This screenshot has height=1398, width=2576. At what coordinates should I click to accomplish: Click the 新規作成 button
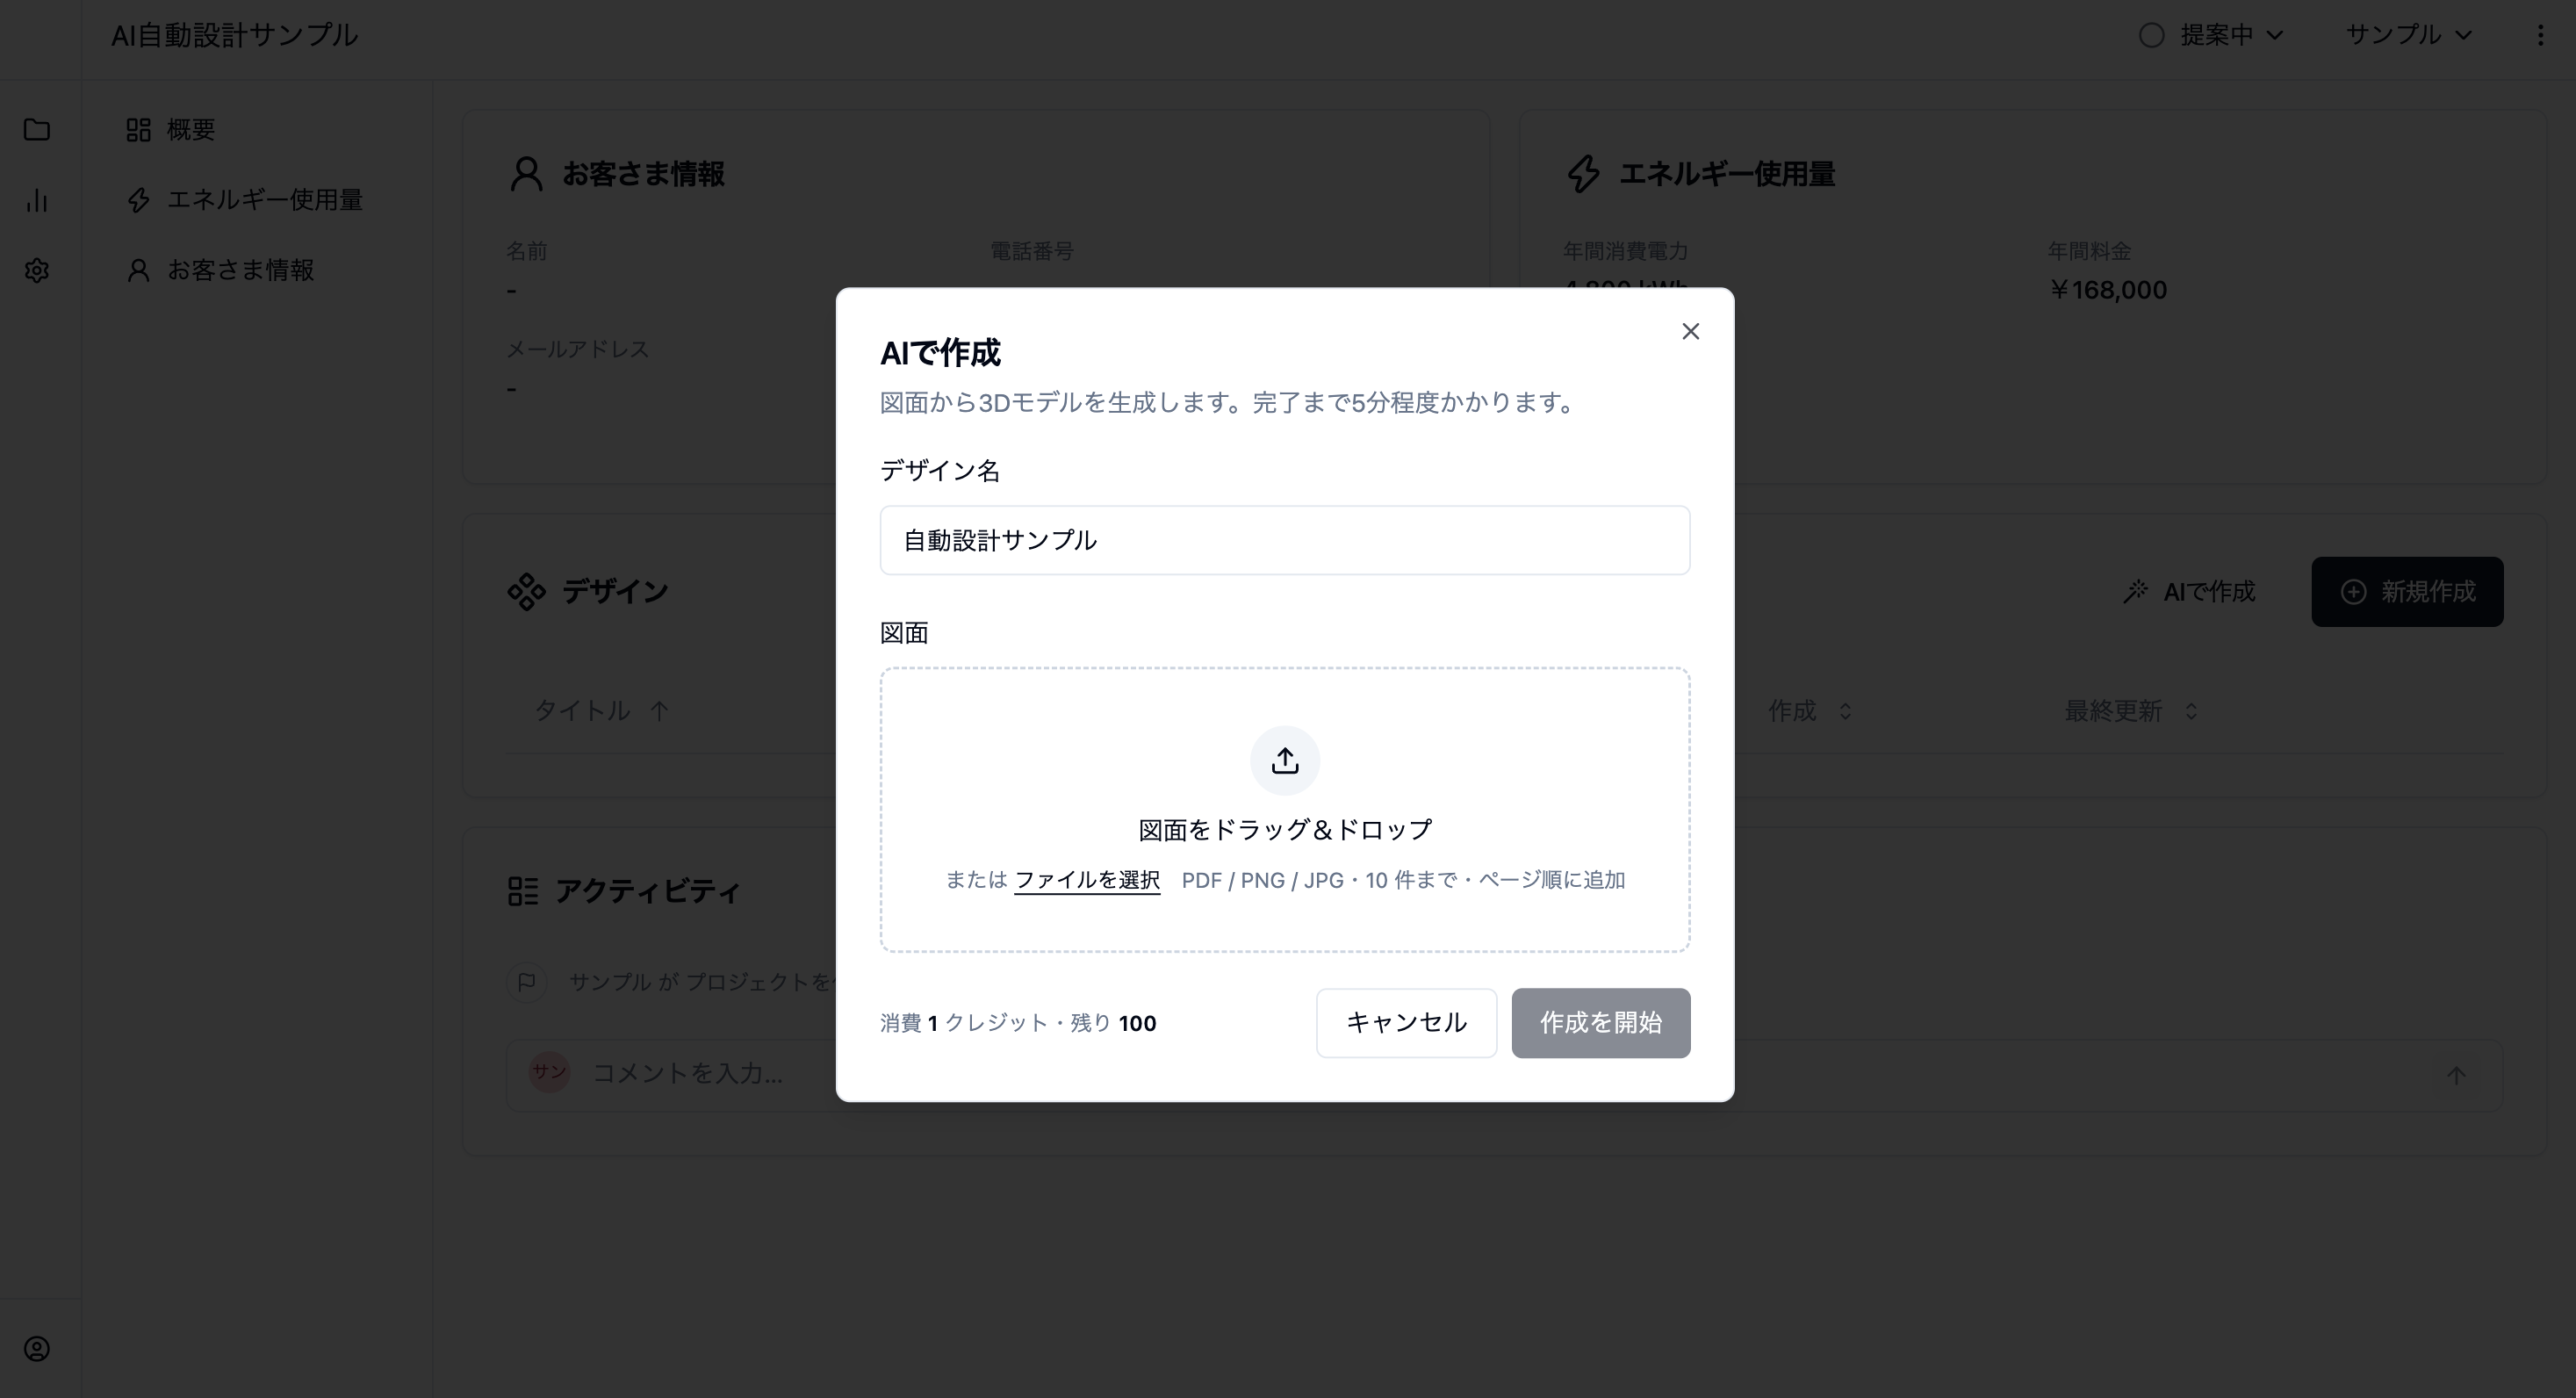[2407, 592]
